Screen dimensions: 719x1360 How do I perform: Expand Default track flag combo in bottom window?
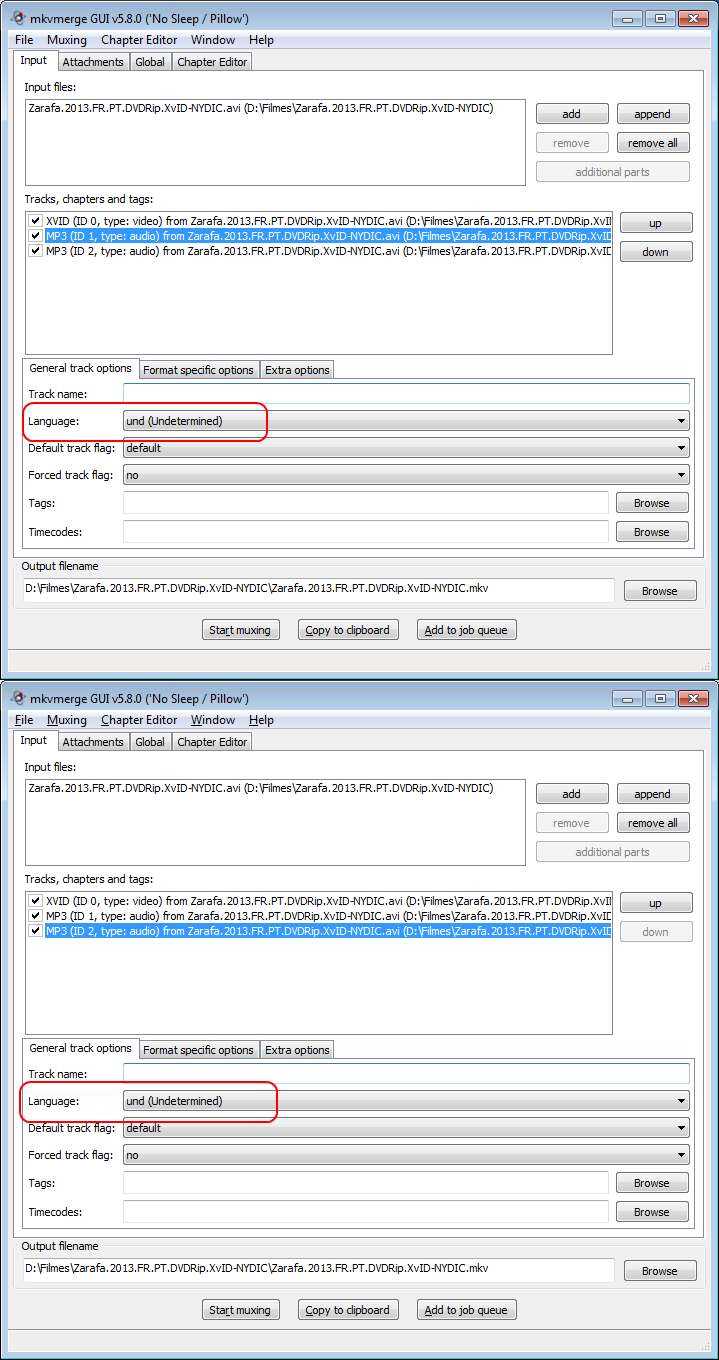click(x=406, y=1128)
